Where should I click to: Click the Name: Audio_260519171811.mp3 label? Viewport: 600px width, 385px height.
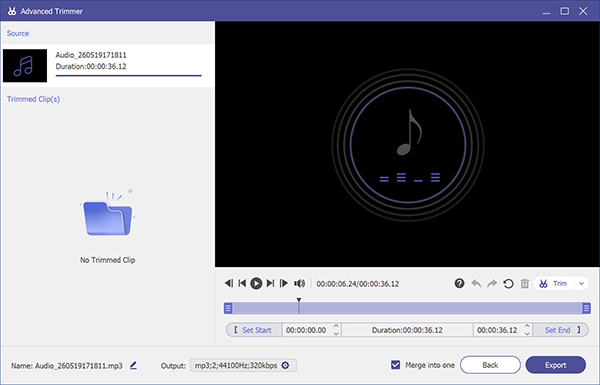[x=67, y=366]
